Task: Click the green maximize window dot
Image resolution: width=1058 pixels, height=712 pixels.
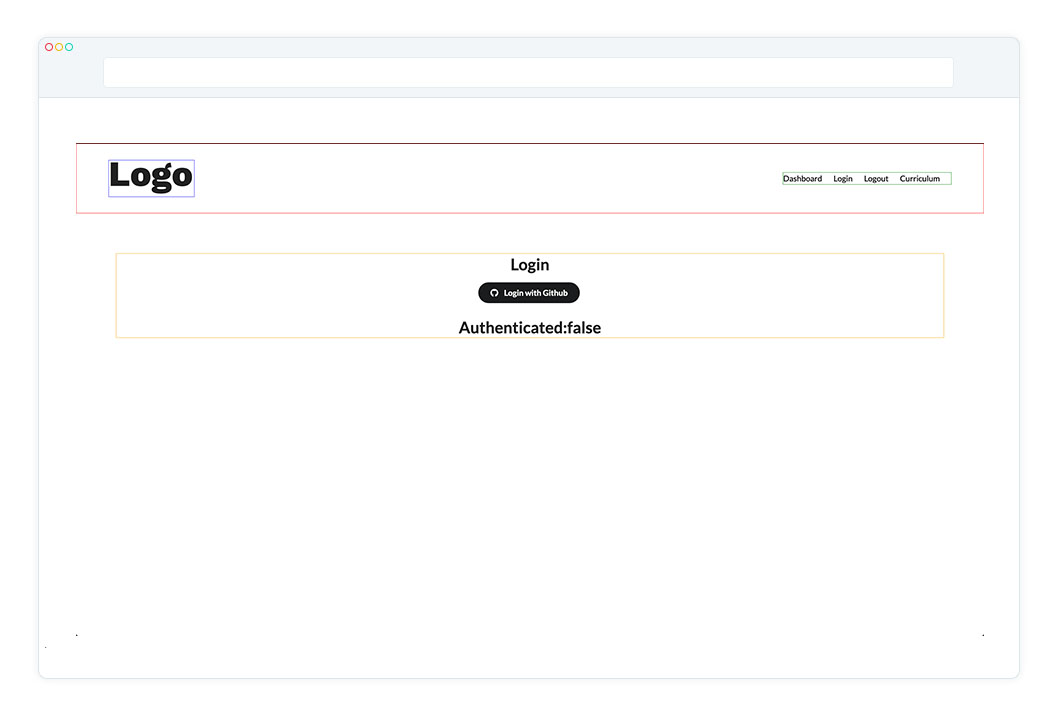Action: coord(69,47)
